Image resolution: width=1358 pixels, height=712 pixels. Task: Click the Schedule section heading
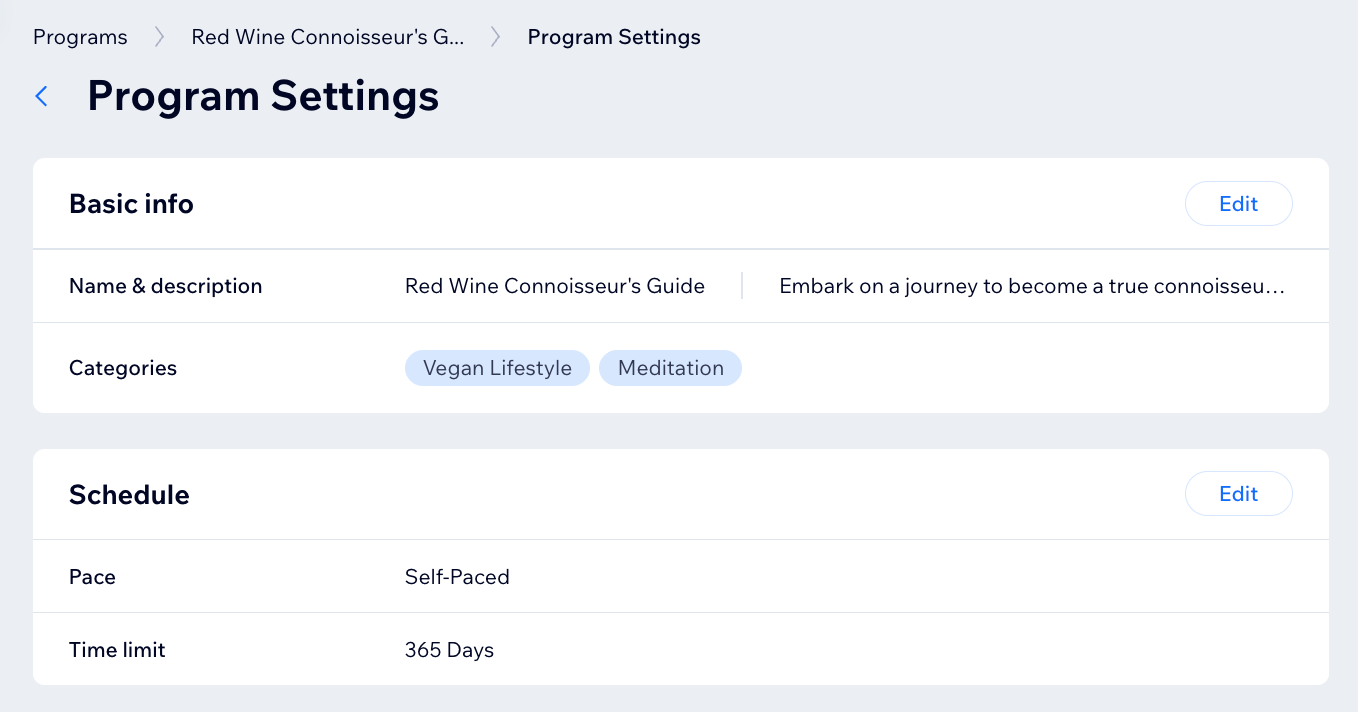[129, 495]
